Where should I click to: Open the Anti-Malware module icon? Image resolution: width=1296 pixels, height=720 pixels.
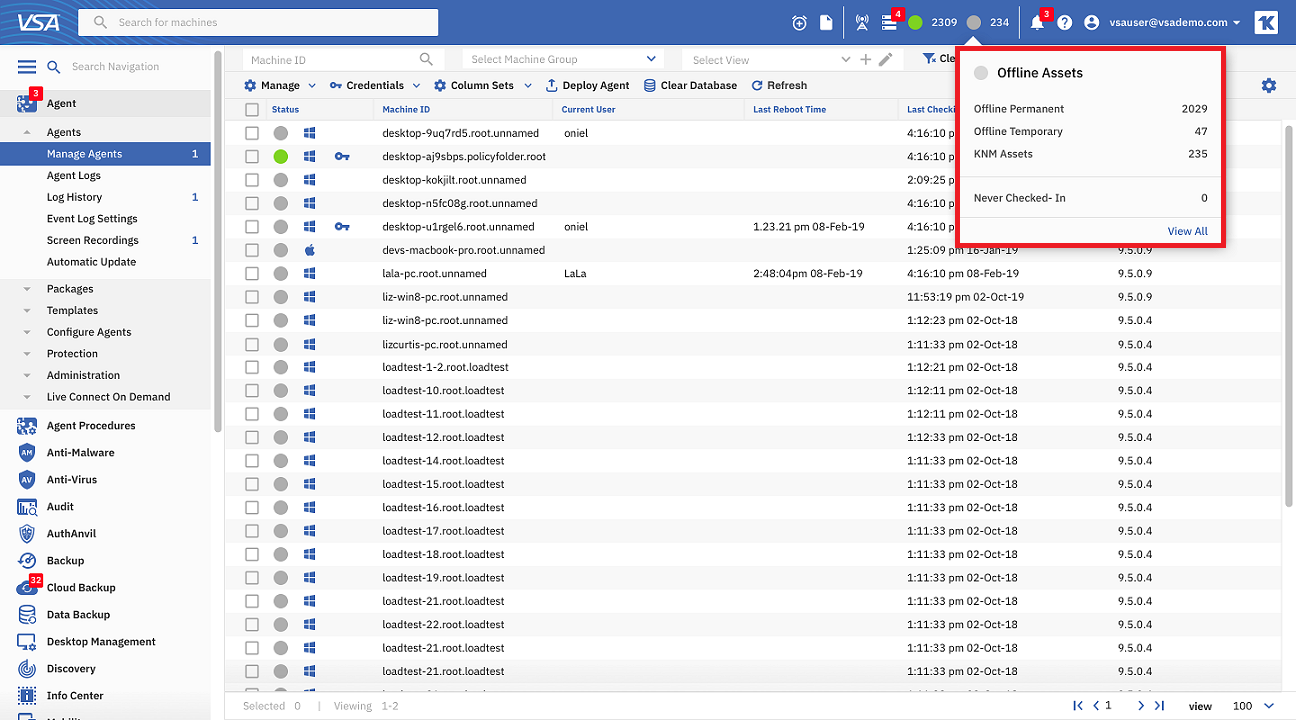[27, 453]
